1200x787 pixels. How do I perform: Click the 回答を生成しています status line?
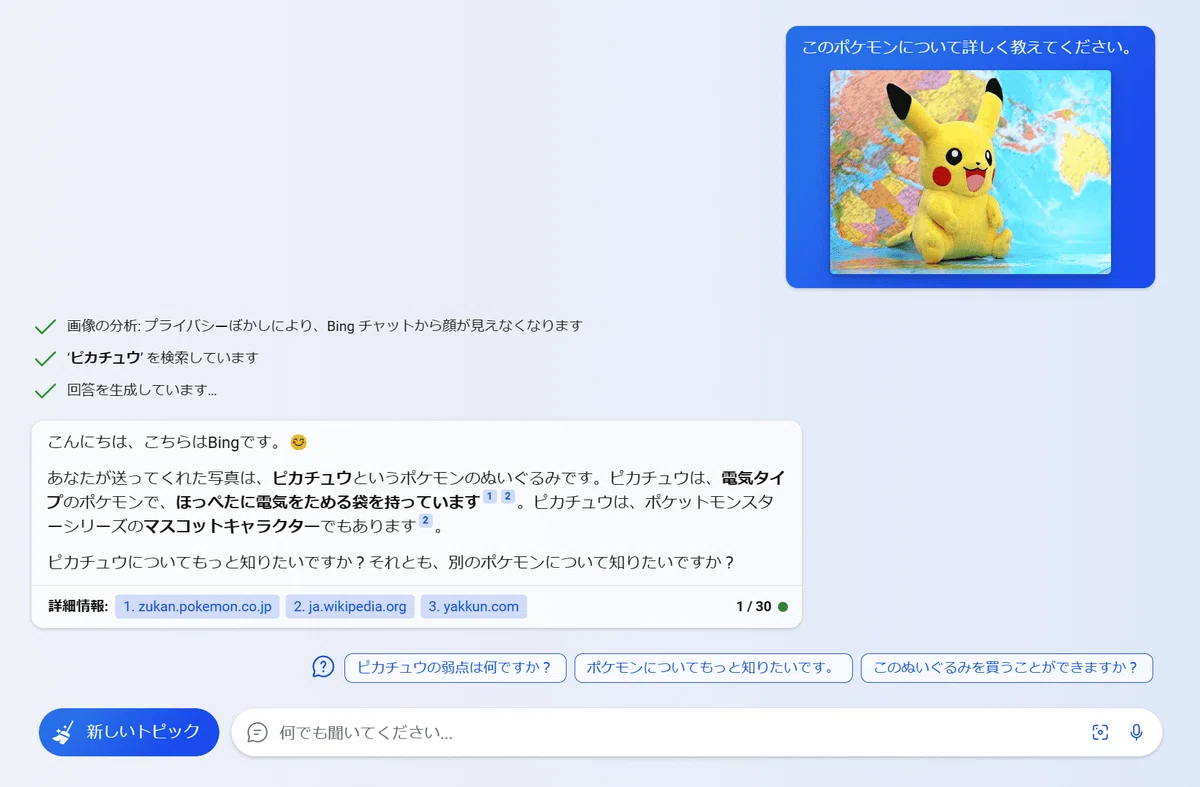coord(142,390)
